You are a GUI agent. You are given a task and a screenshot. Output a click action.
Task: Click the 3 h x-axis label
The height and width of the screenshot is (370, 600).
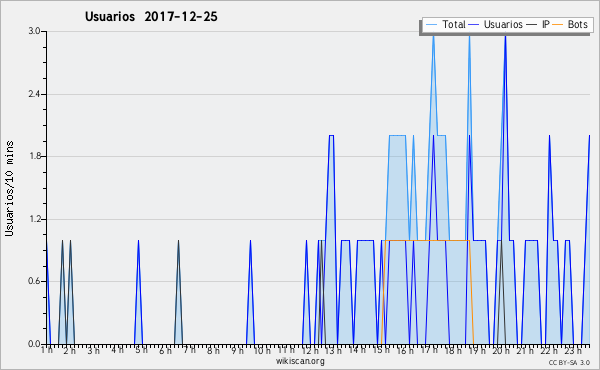coord(93,350)
